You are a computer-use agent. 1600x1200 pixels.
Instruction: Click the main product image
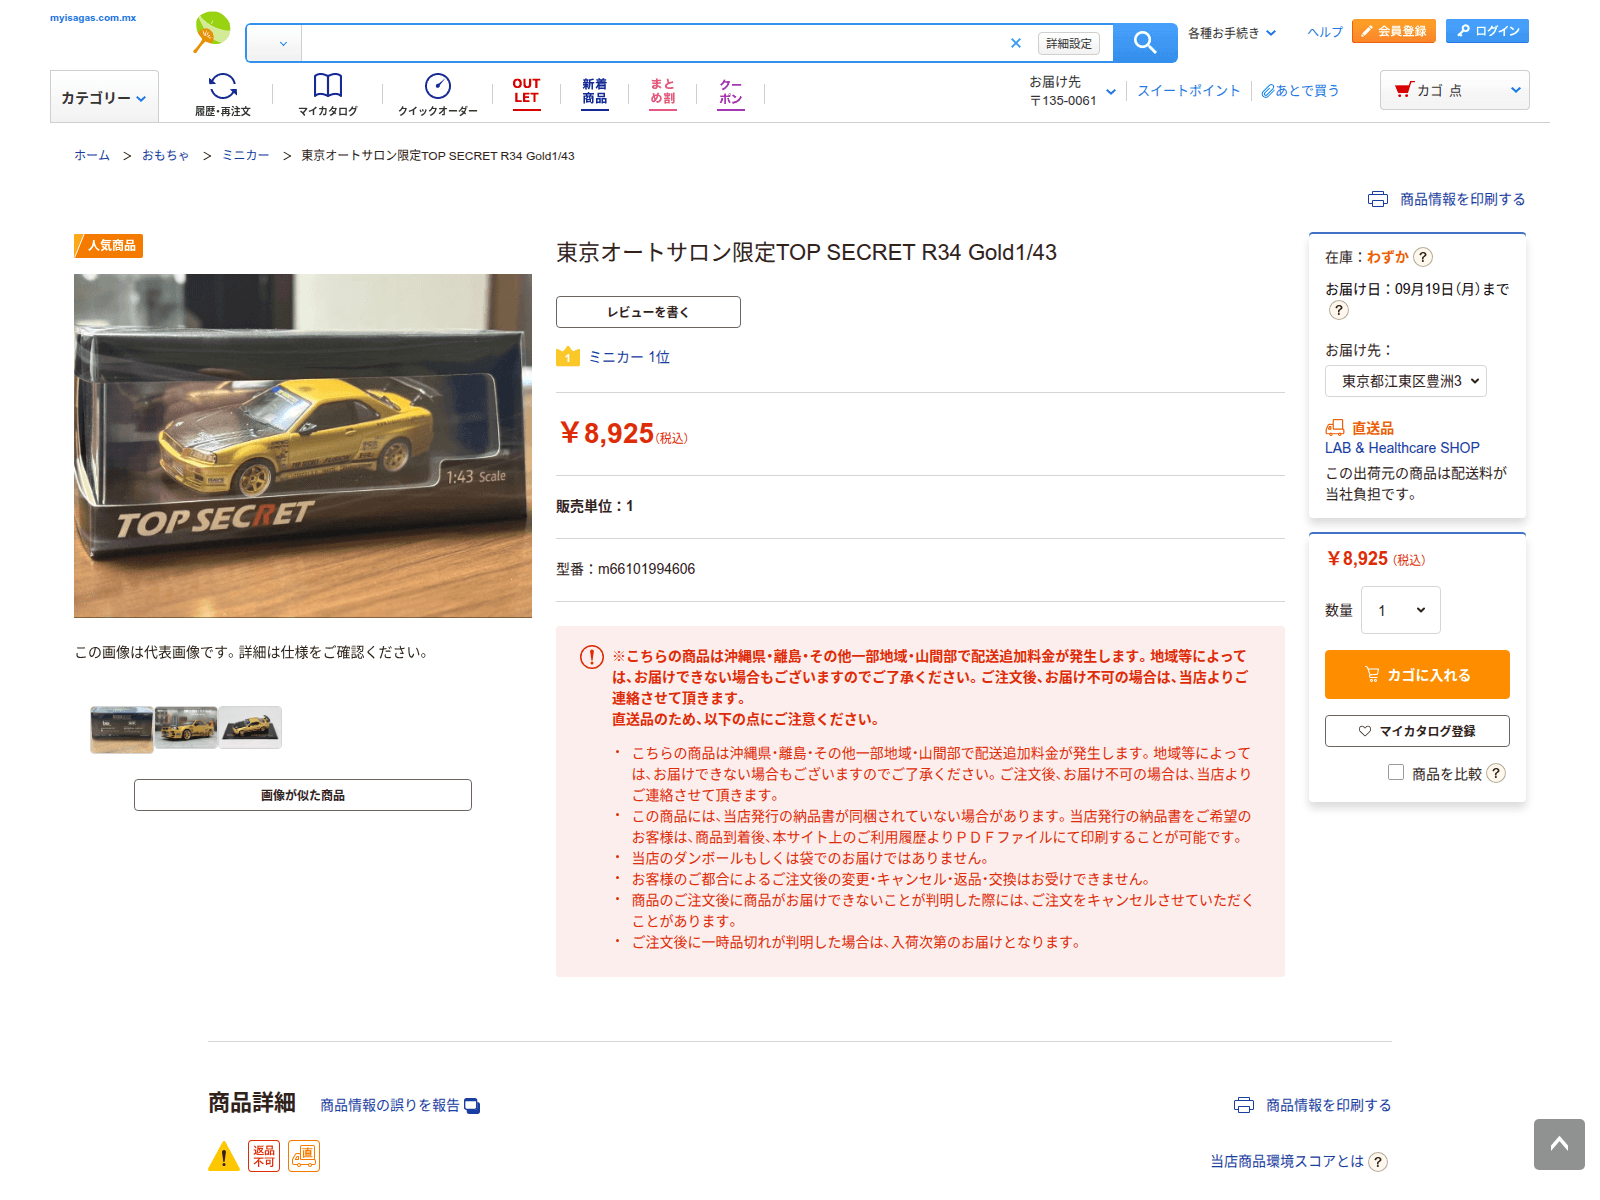coord(303,446)
